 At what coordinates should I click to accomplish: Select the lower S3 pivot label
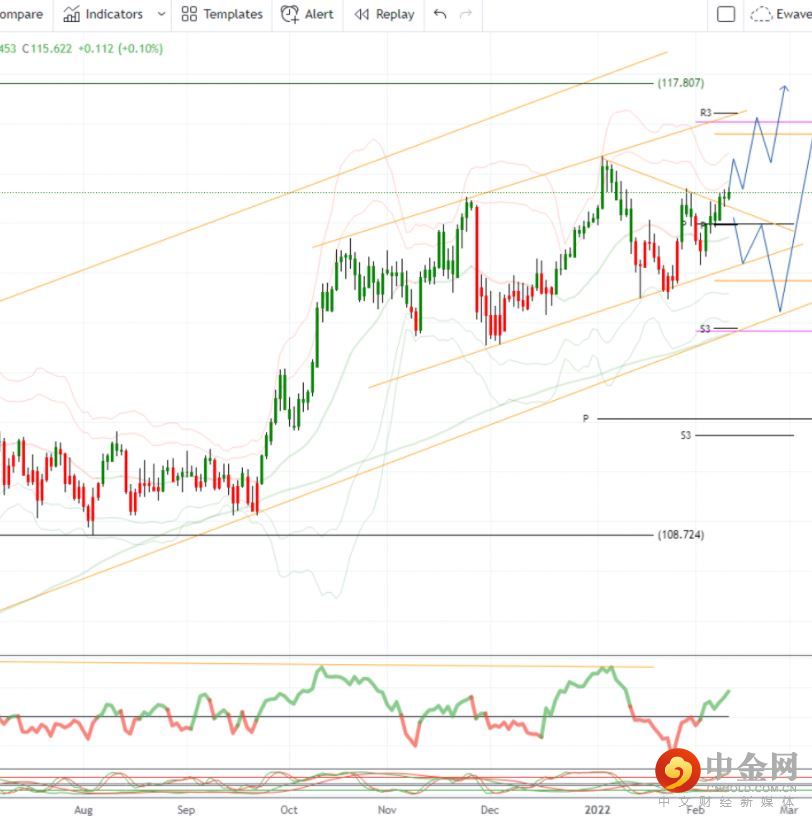click(685, 435)
